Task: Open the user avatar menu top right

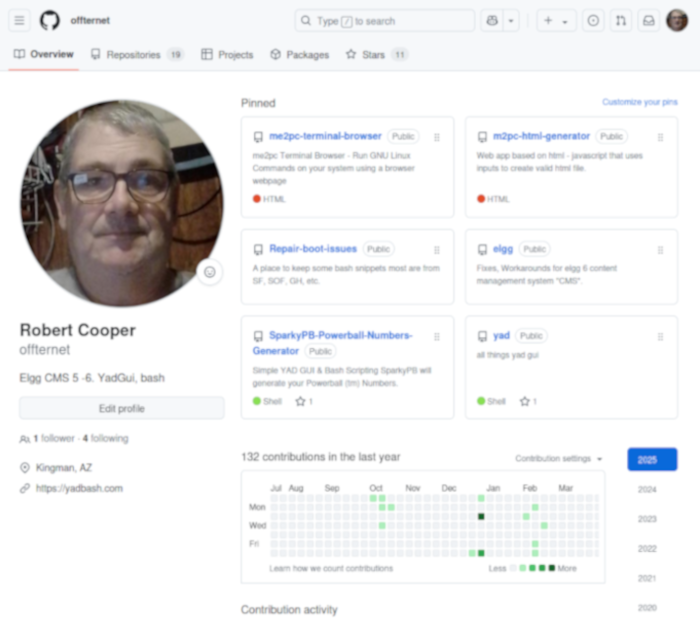Action: click(677, 20)
